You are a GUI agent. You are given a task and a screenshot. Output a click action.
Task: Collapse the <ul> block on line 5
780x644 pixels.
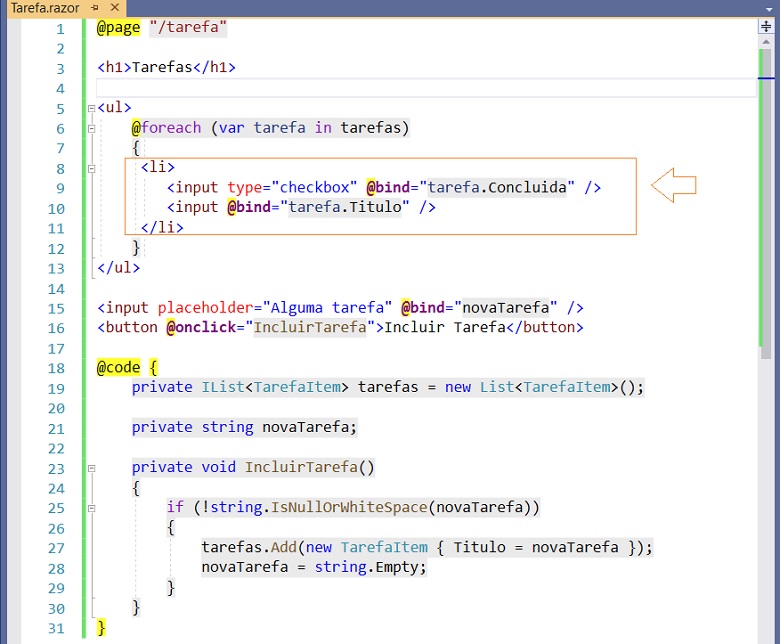pyautogui.click(x=92, y=108)
